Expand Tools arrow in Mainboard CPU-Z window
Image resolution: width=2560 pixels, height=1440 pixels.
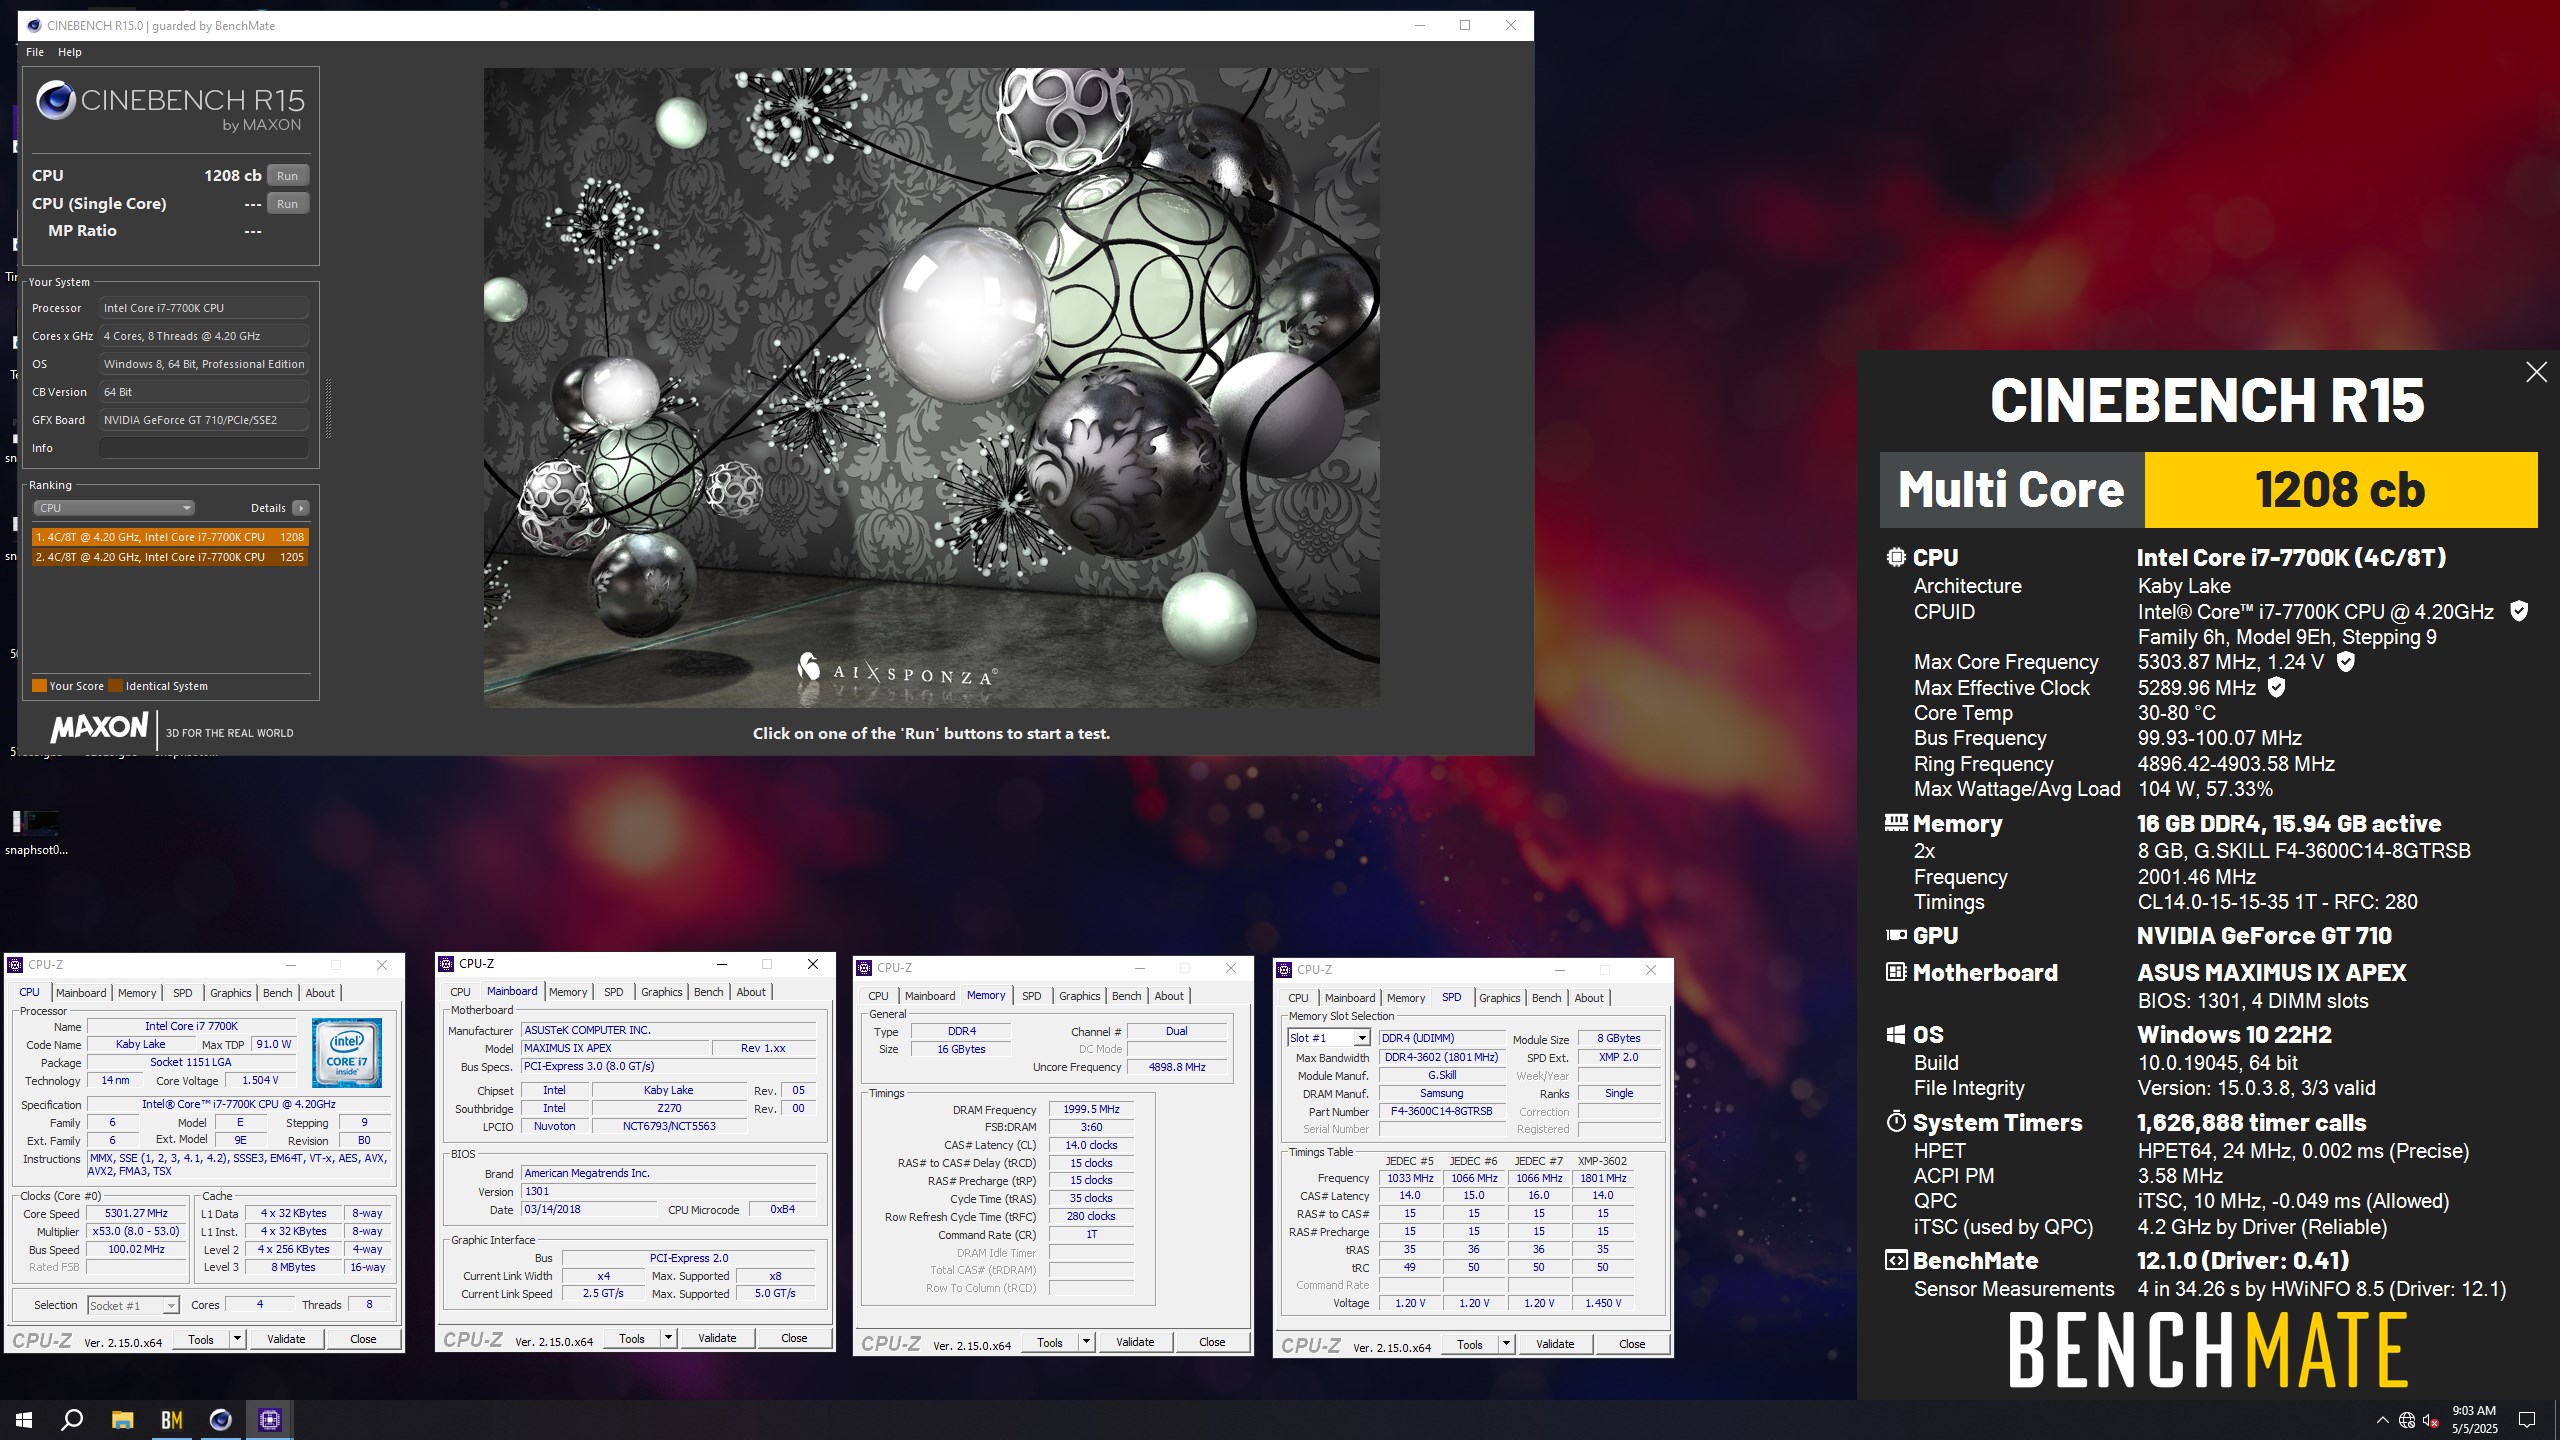pos(668,1338)
